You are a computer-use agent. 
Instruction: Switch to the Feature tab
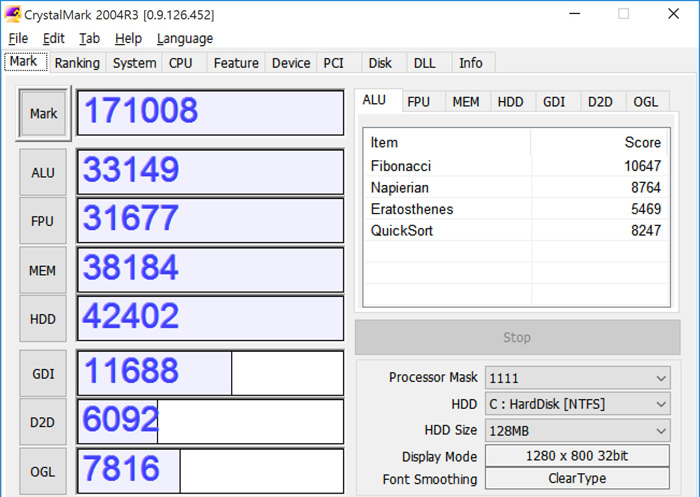[x=236, y=63]
